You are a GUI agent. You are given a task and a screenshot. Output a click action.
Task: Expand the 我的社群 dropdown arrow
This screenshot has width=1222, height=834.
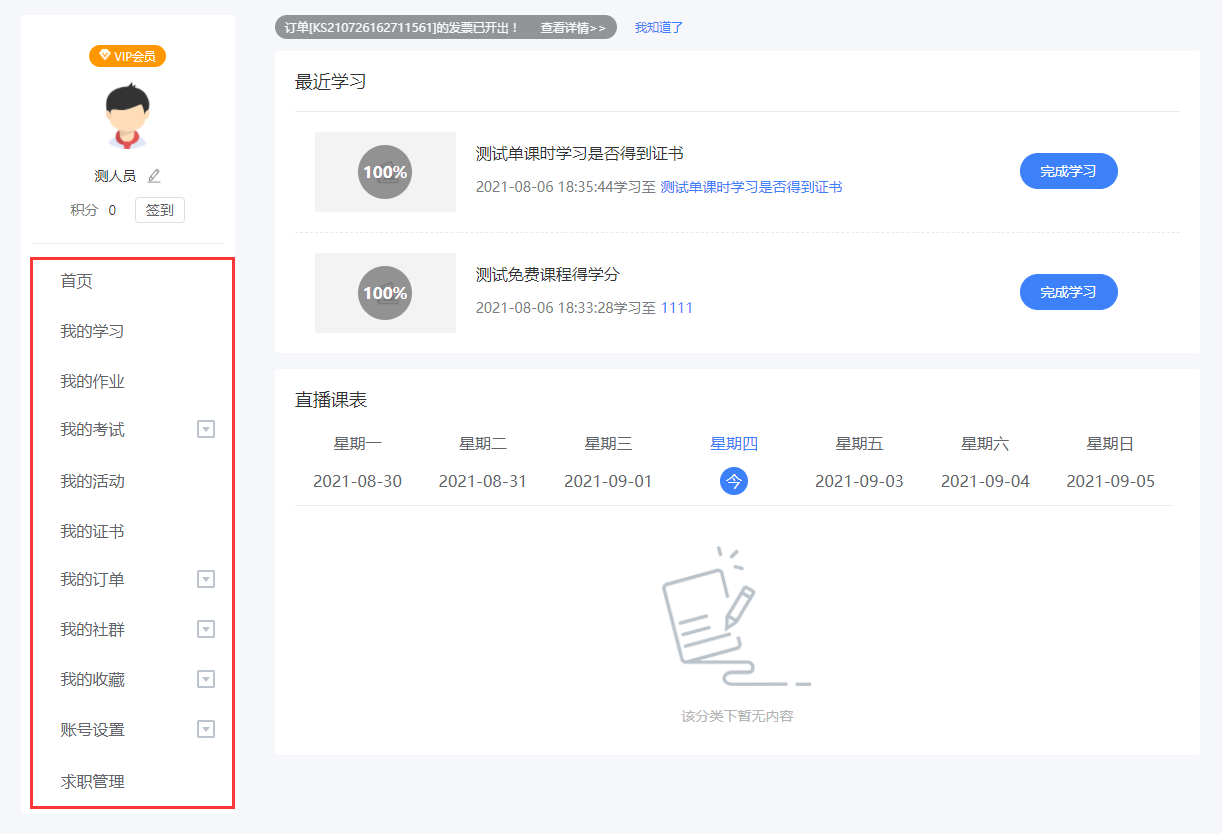pos(206,630)
